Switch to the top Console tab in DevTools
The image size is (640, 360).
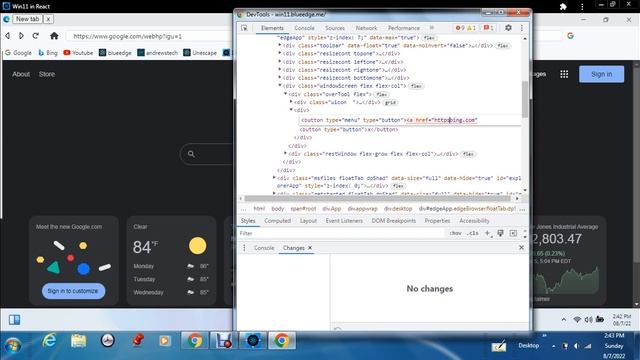304,28
